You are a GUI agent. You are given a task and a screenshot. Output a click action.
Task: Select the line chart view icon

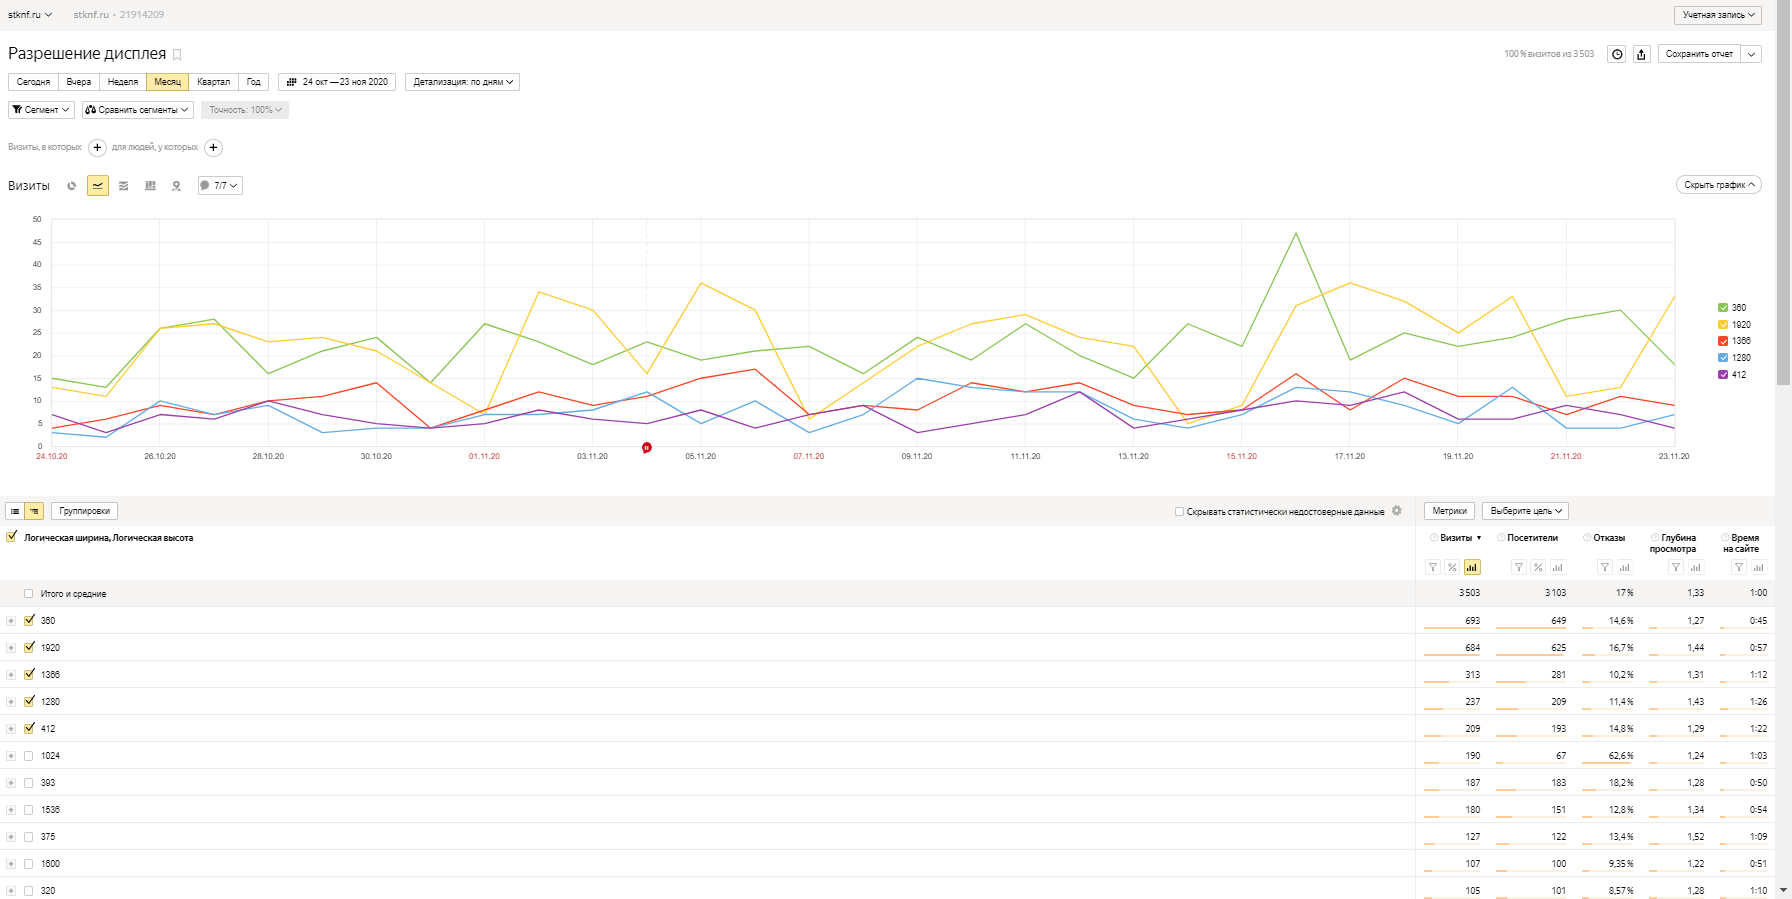tap(98, 186)
